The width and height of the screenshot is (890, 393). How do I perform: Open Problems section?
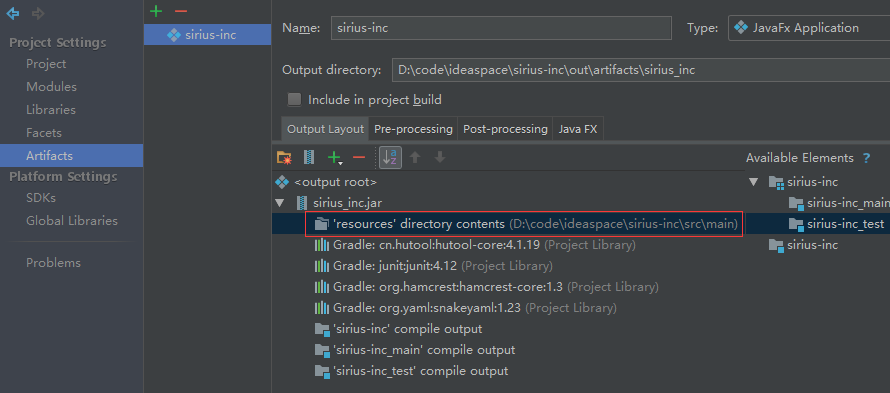[x=53, y=263]
